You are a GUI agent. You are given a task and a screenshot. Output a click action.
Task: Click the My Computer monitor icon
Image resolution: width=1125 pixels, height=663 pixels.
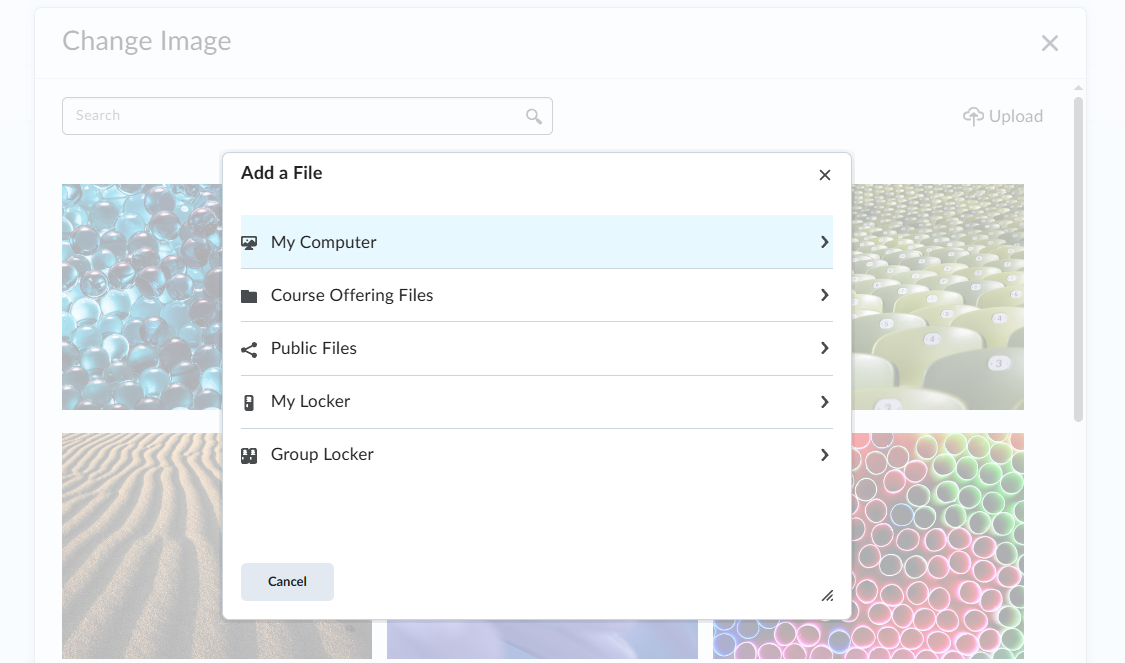(249, 243)
